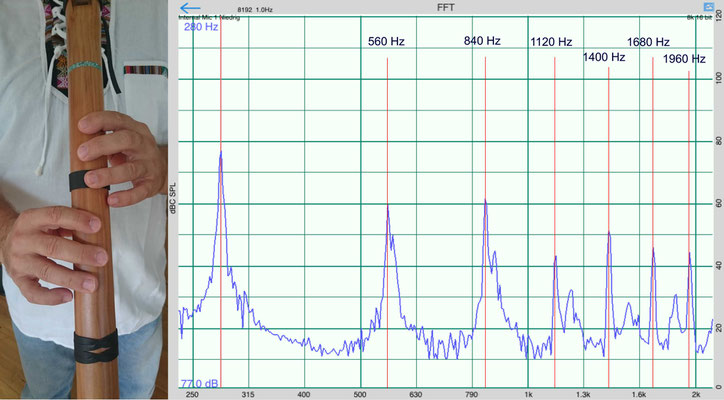Image resolution: width=724 pixels, height=400 pixels.
Task: Click the '8k 16 bit' sample info text
Action: coord(700,18)
